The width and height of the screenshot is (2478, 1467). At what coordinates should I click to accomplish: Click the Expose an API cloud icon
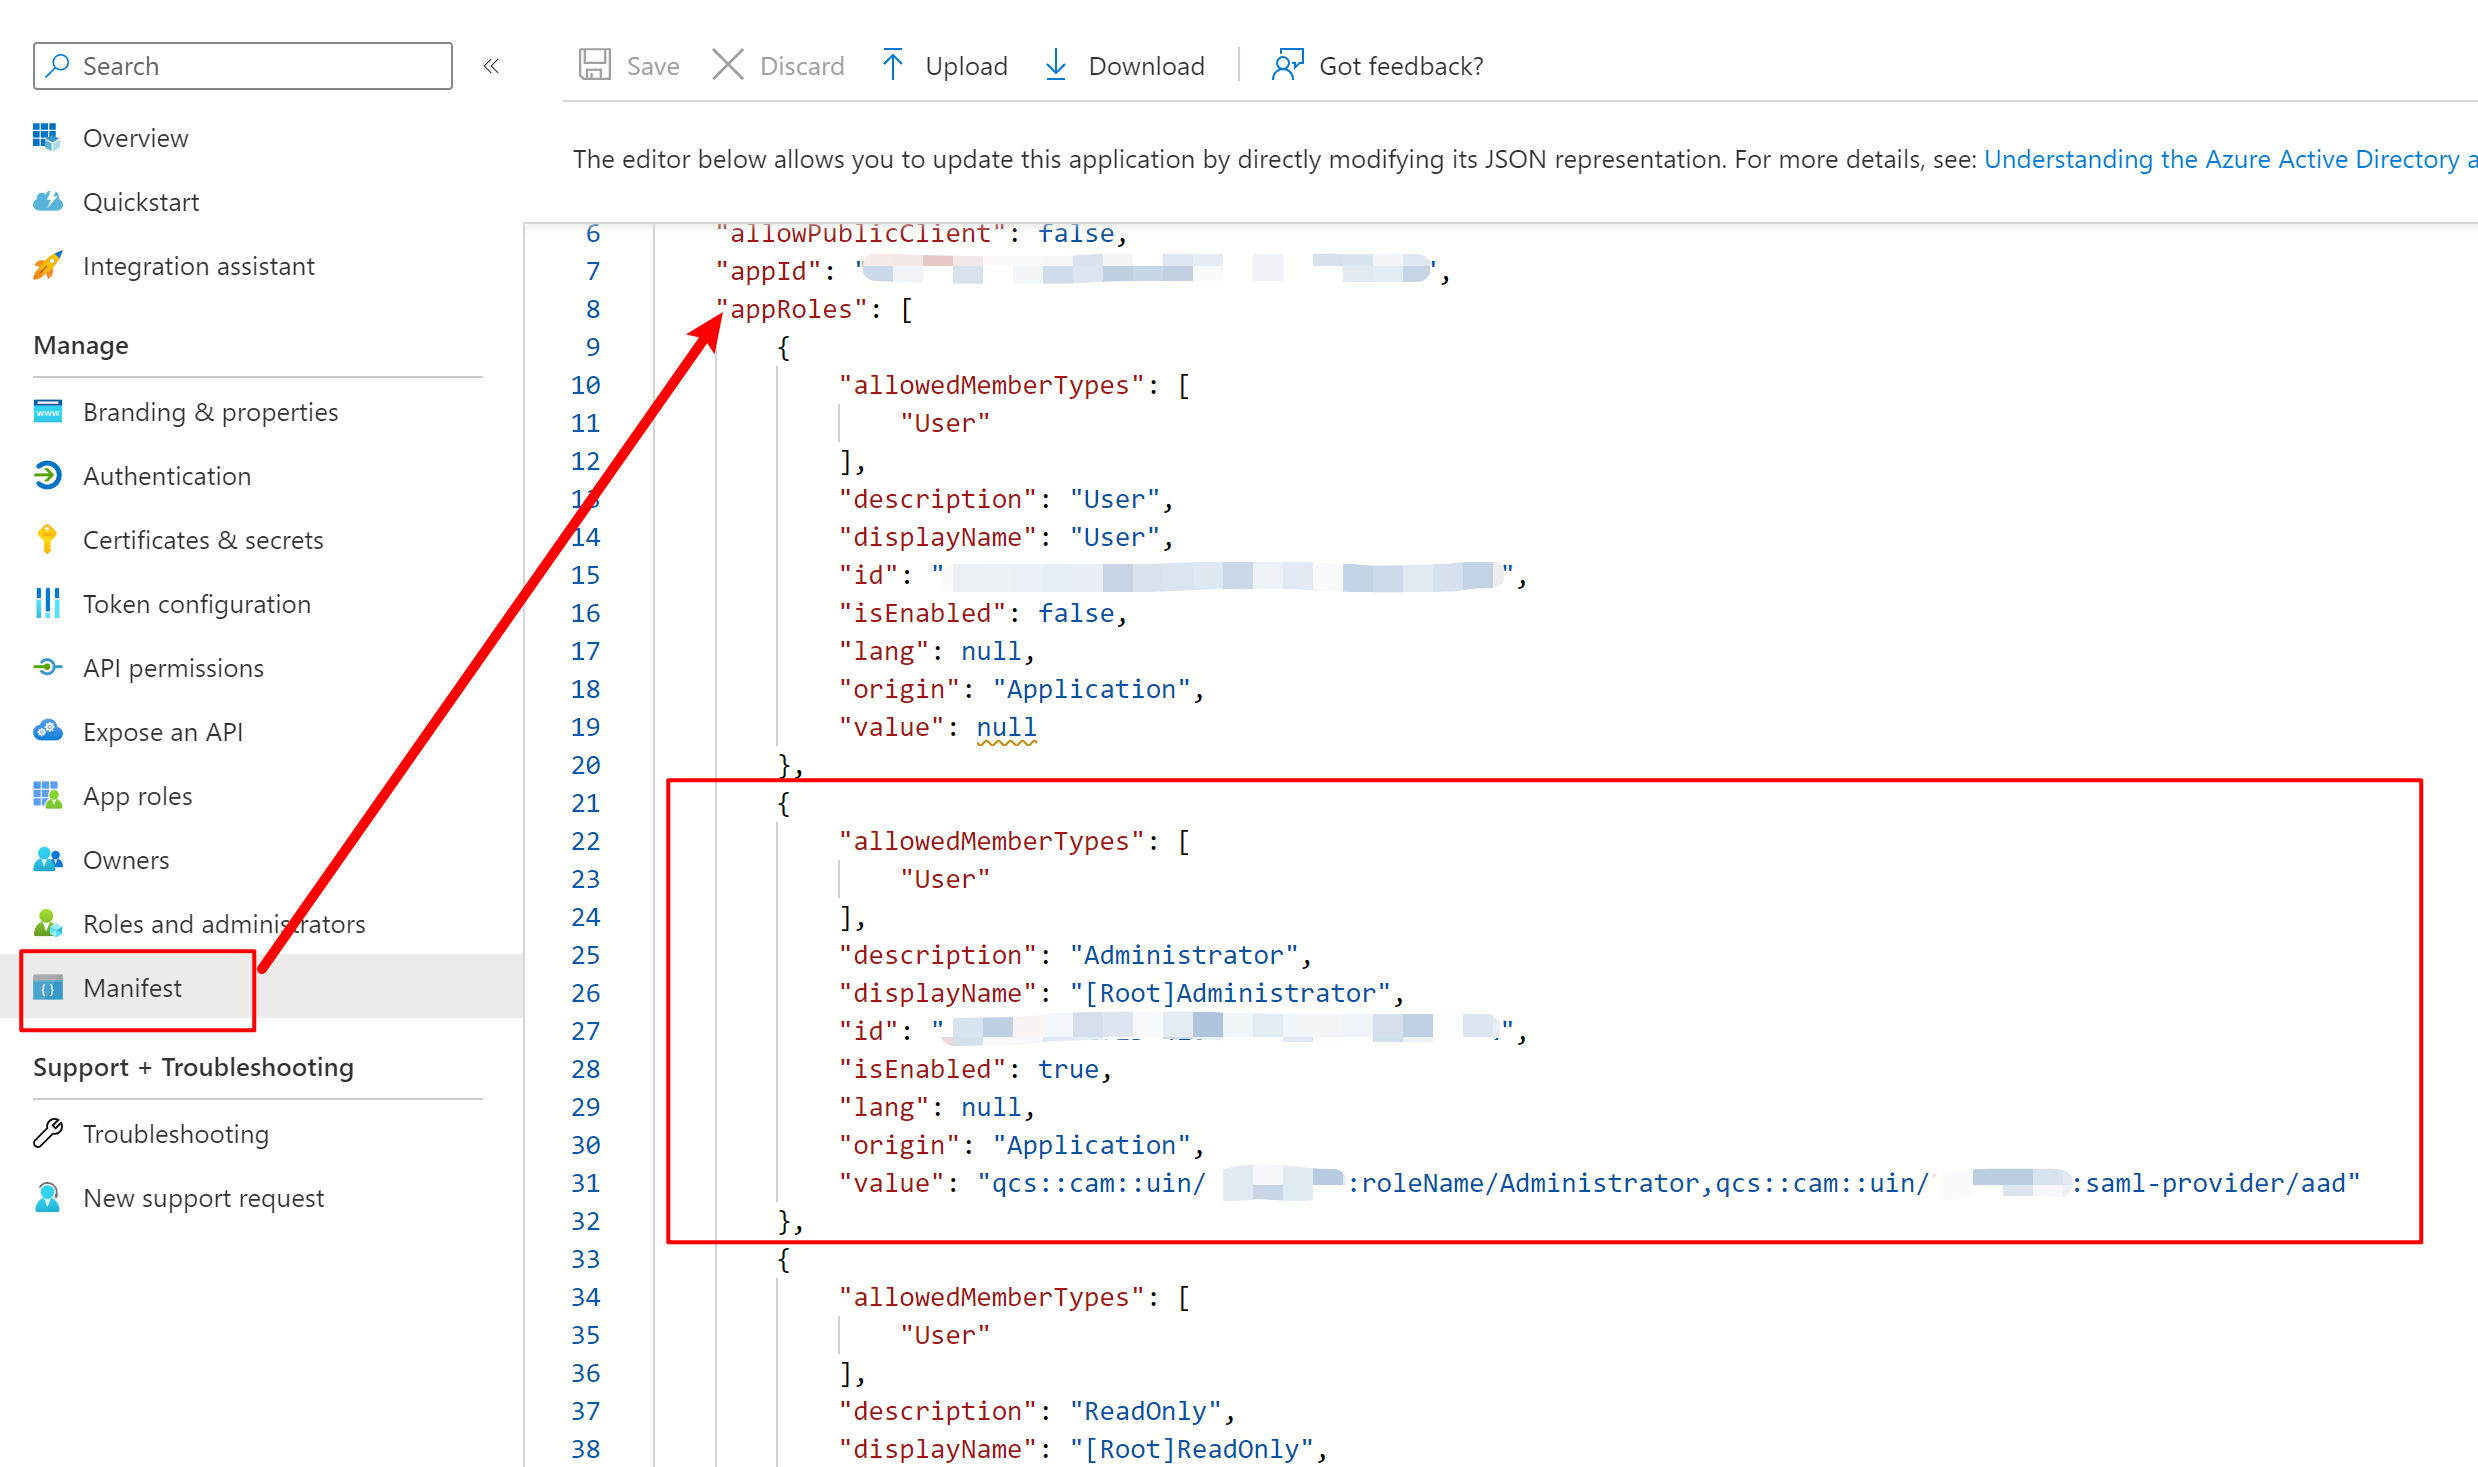pos(47,732)
